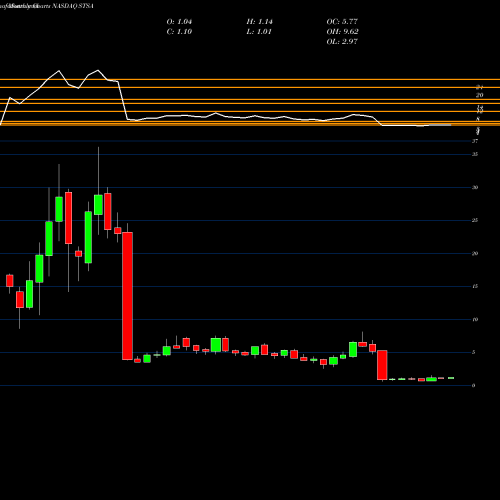Click the '25' price axis label
The width and height of the screenshot is (500, 500).
[475, 220]
